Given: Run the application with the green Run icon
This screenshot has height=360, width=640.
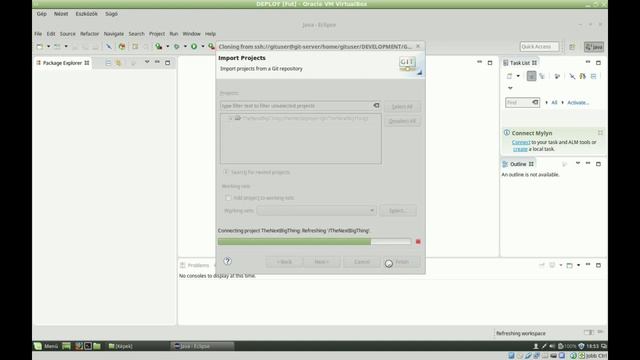Looking at the screenshot, I should coord(194,47).
